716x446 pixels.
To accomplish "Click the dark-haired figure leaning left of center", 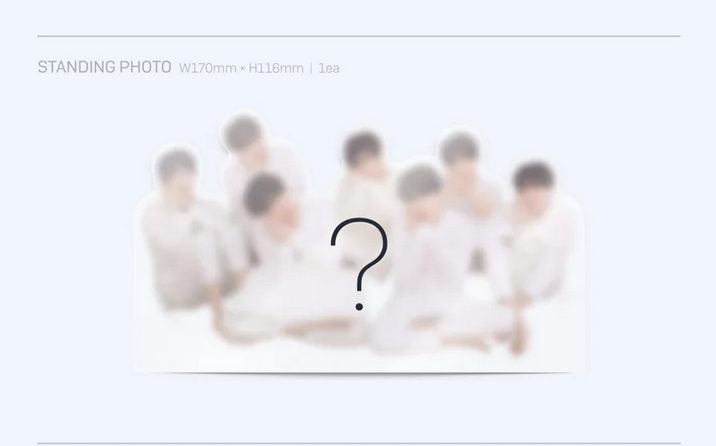I will 265,196.
